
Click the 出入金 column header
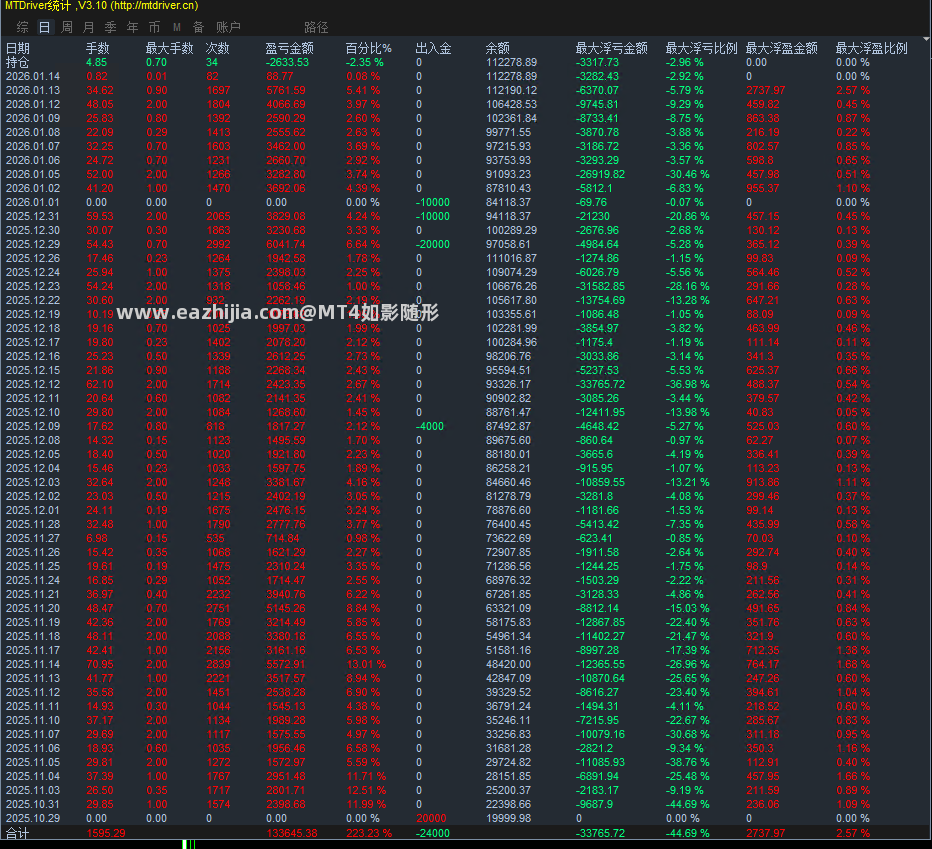[433, 48]
